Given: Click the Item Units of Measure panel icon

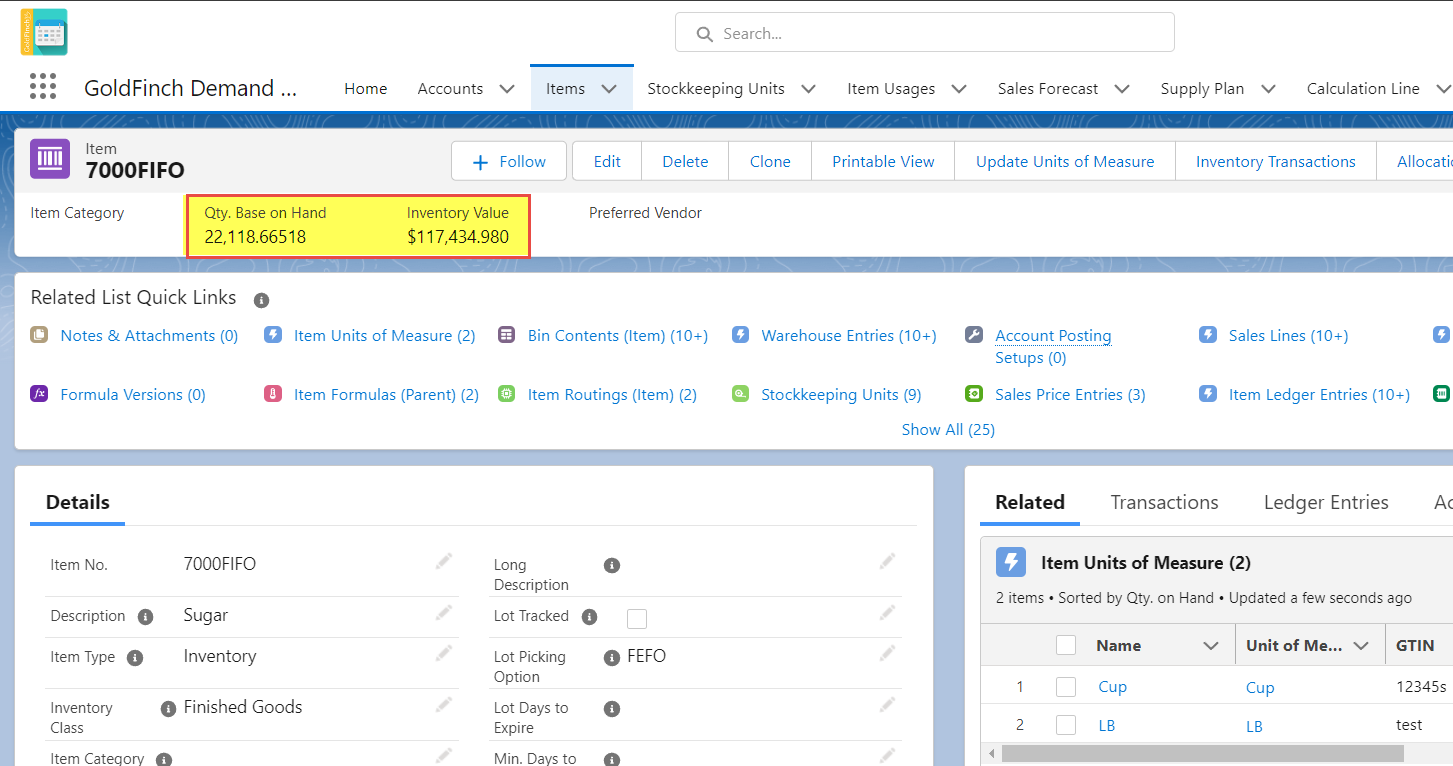Looking at the screenshot, I should [1011, 563].
